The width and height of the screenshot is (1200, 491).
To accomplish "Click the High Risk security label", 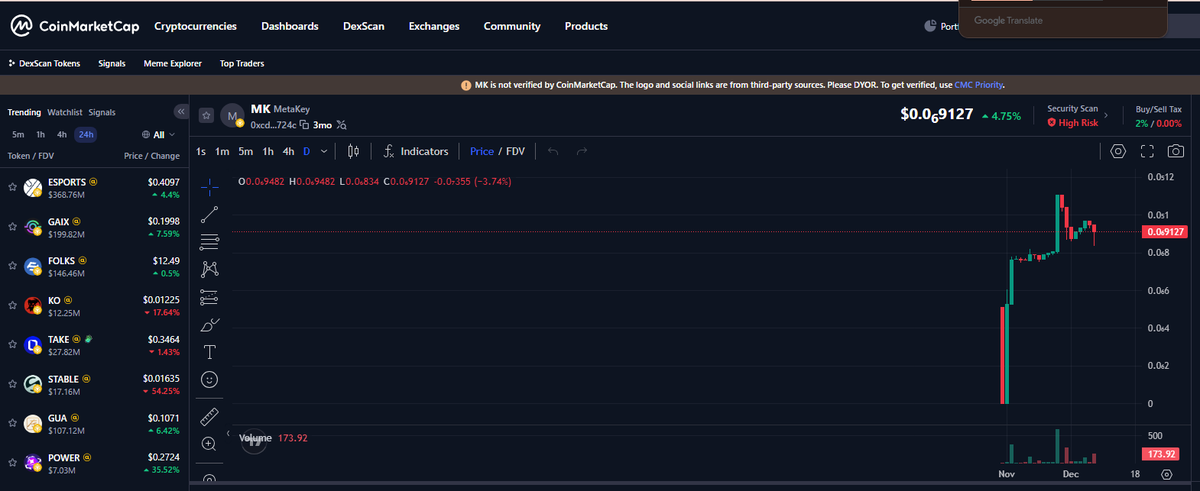I will 1072,122.
